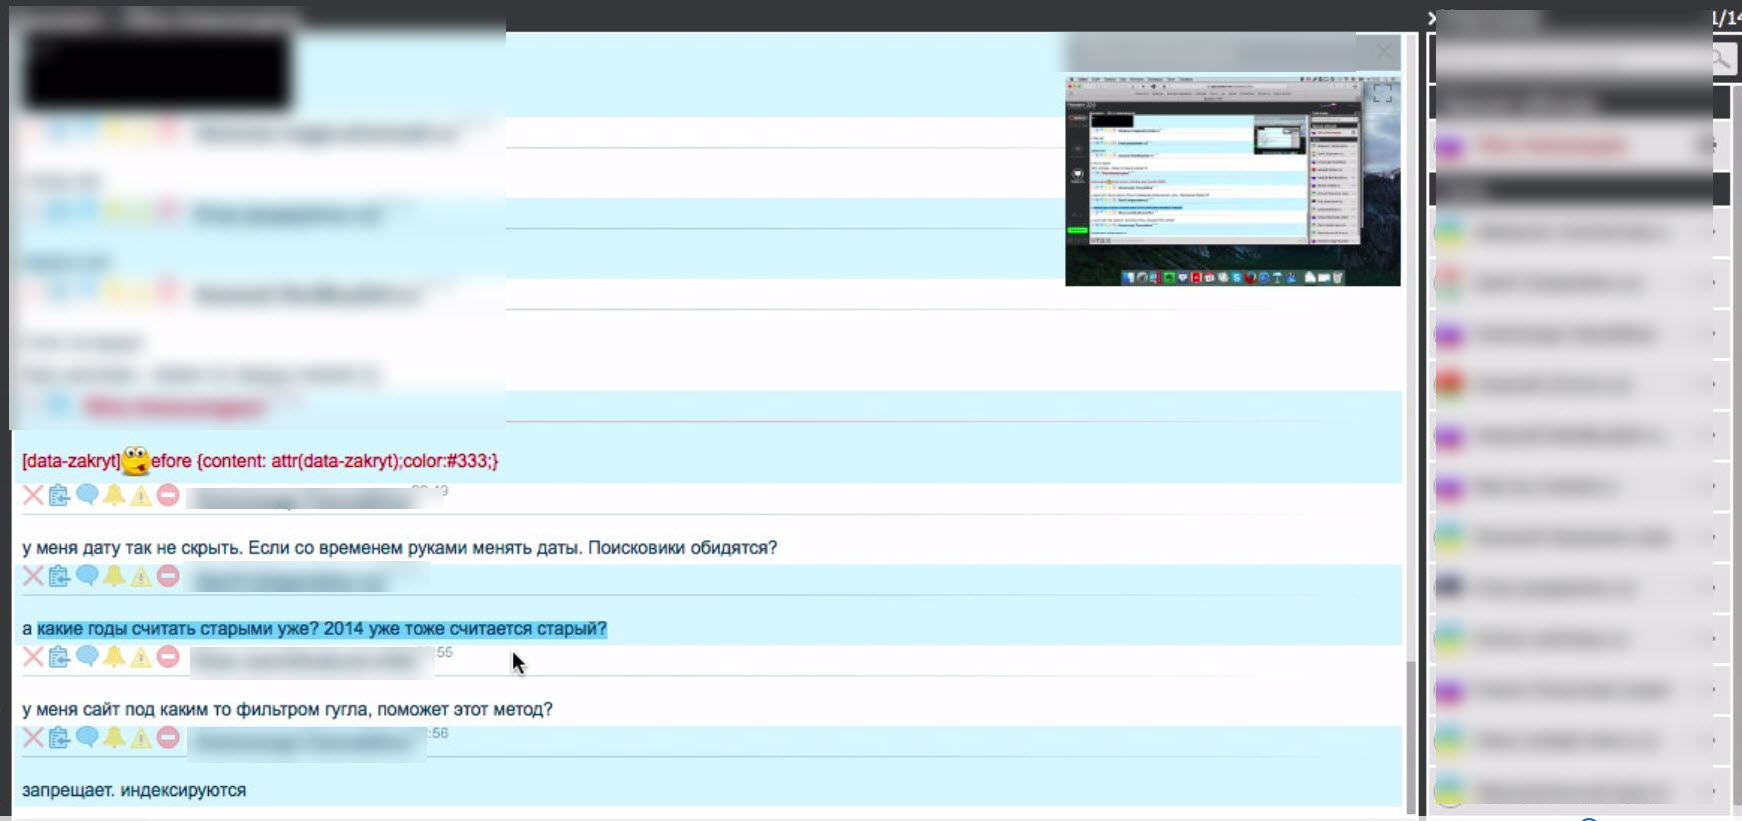Expand the screen share preview to fullscreen
This screenshot has width=1742, height=821.
click(x=1382, y=94)
